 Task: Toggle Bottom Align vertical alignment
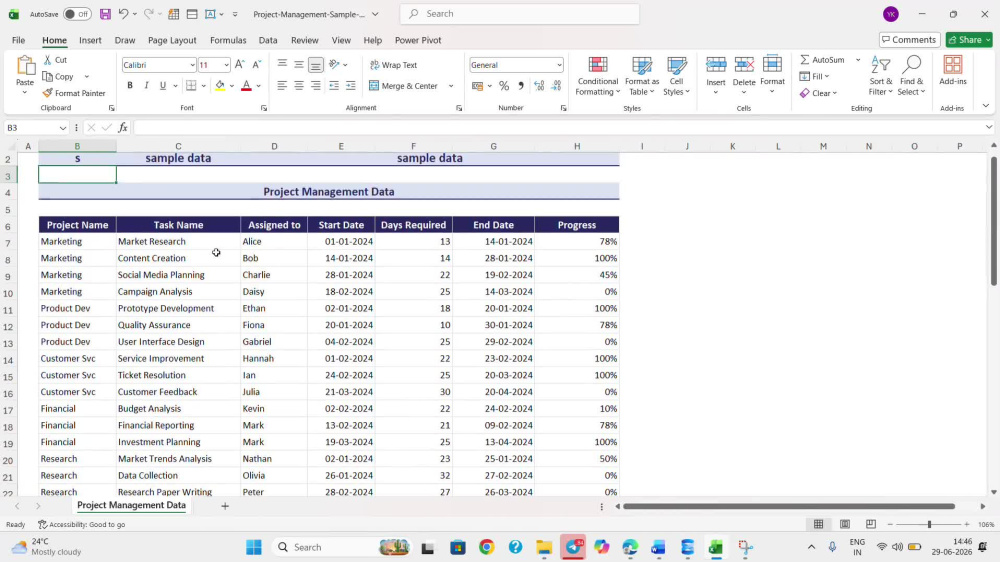[x=316, y=64]
